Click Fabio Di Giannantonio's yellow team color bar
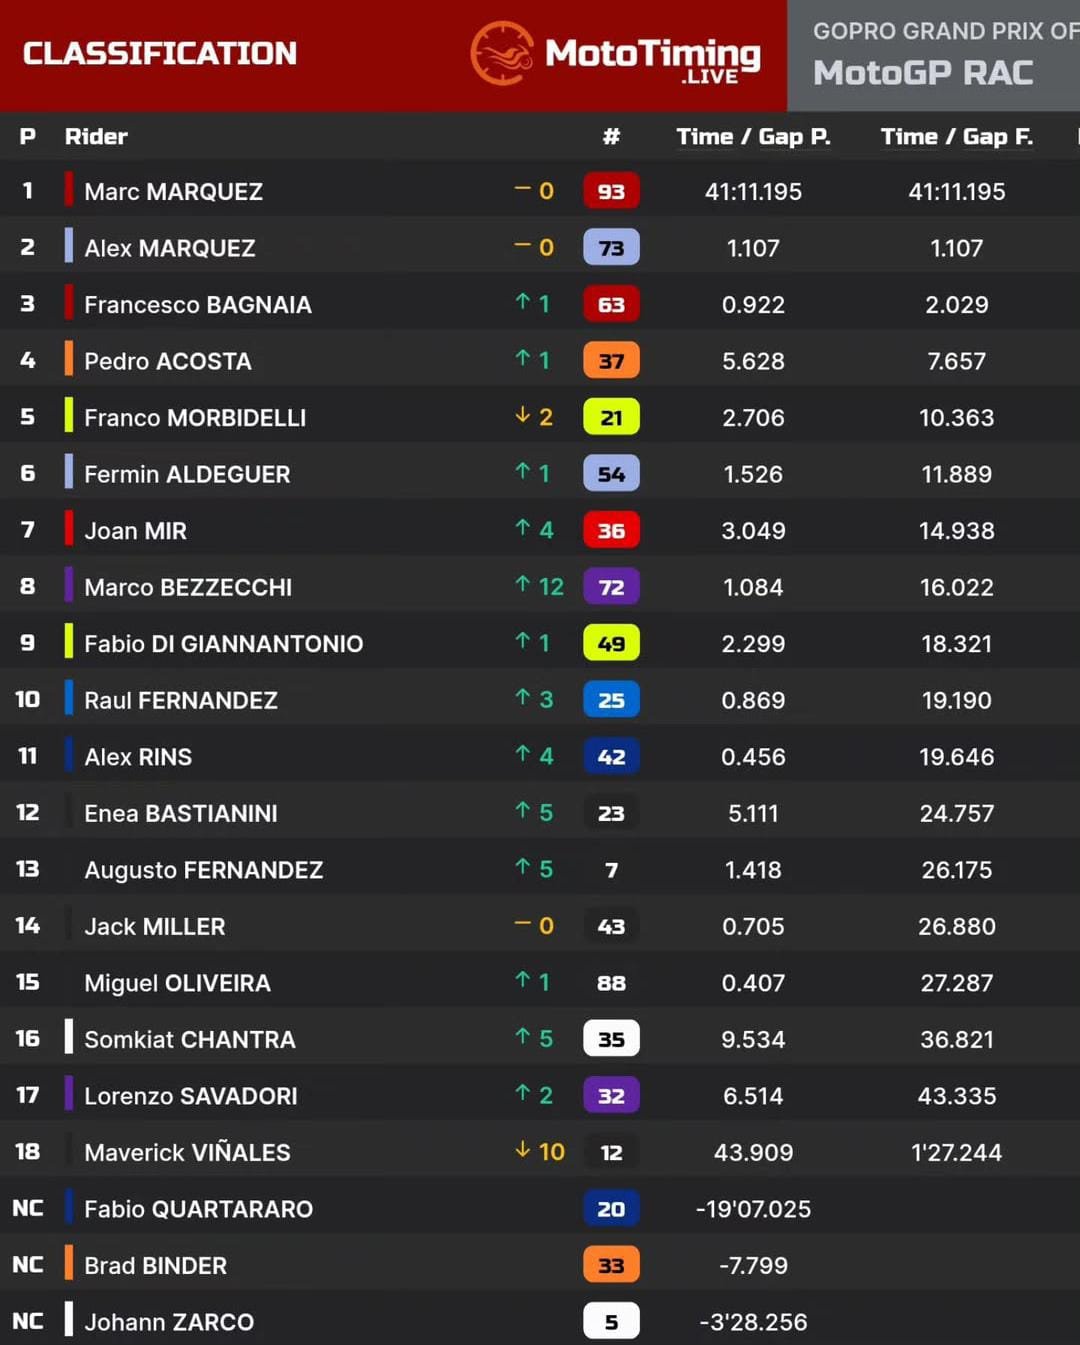 click(x=69, y=643)
